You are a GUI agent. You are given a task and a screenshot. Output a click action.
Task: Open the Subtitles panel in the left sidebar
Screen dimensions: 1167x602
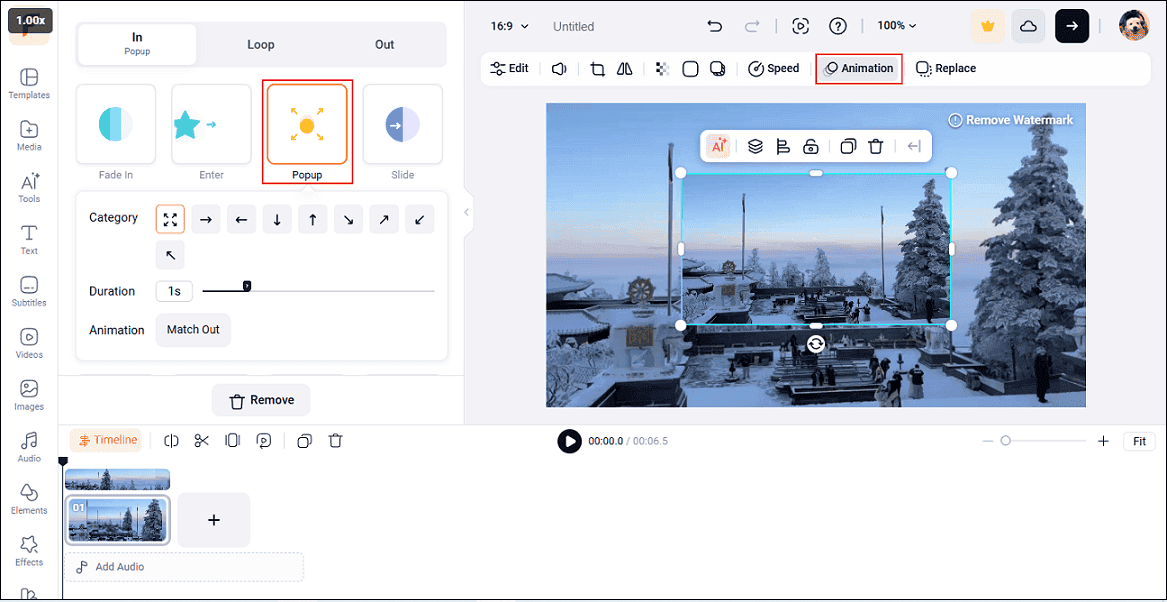29,290
